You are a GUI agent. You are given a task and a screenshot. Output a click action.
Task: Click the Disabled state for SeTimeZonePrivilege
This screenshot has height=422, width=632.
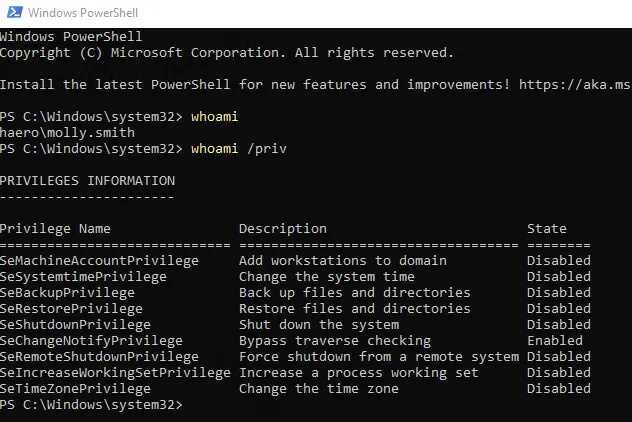coord(559,389)
